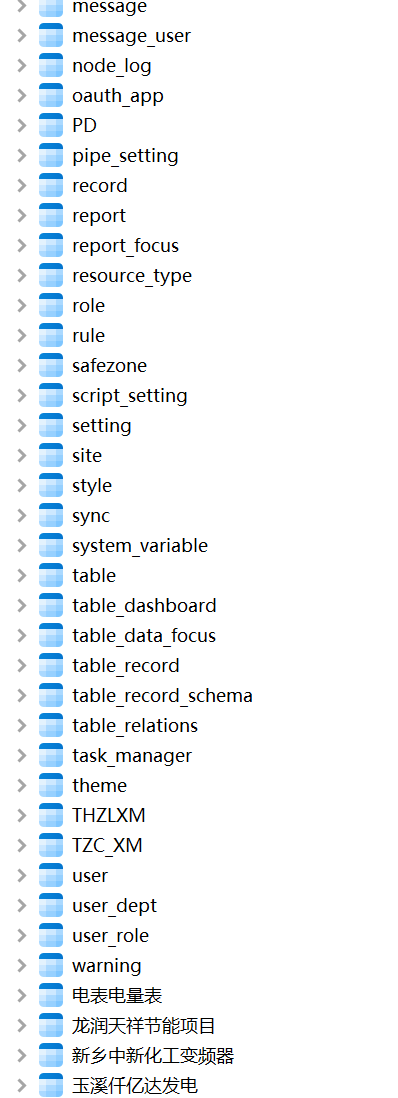The image size is (398, 1098).
Task: Click the table icon beside user_role
Action: pyautogui.click(x=51, y=936)
